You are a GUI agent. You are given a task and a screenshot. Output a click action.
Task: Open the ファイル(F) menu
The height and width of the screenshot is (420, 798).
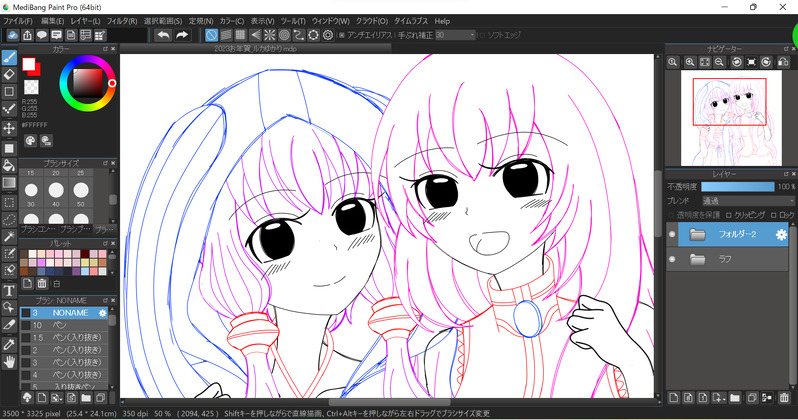18,21
